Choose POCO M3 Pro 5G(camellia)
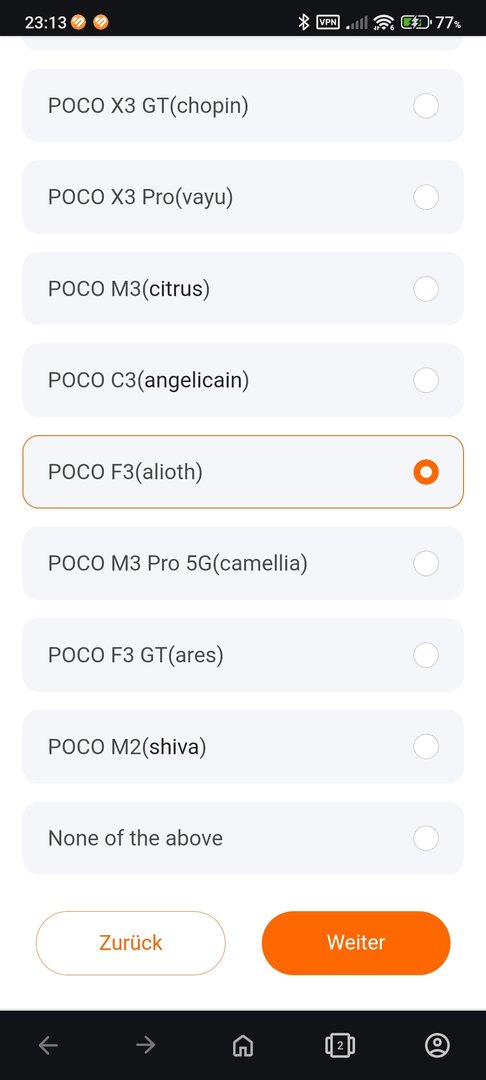 pyautogui.click(x=243, y=563)
